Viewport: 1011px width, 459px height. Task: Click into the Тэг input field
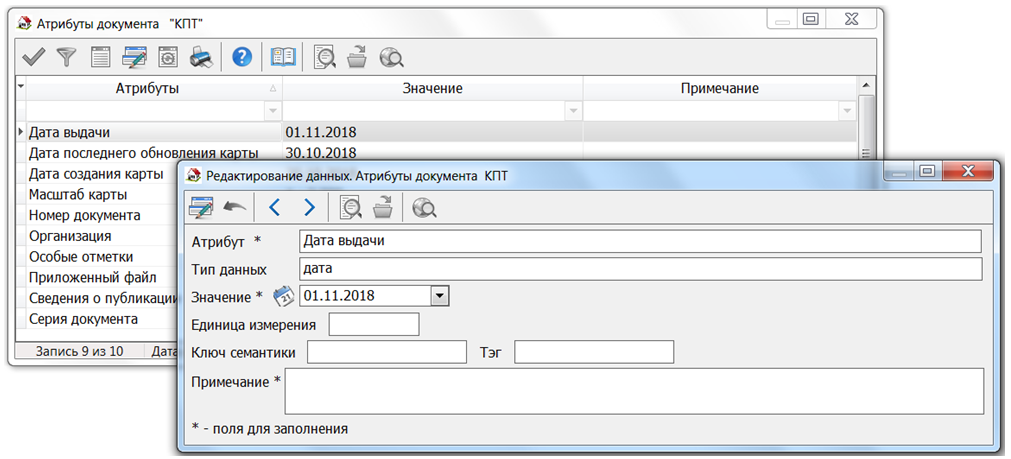[x=594, y=352]
